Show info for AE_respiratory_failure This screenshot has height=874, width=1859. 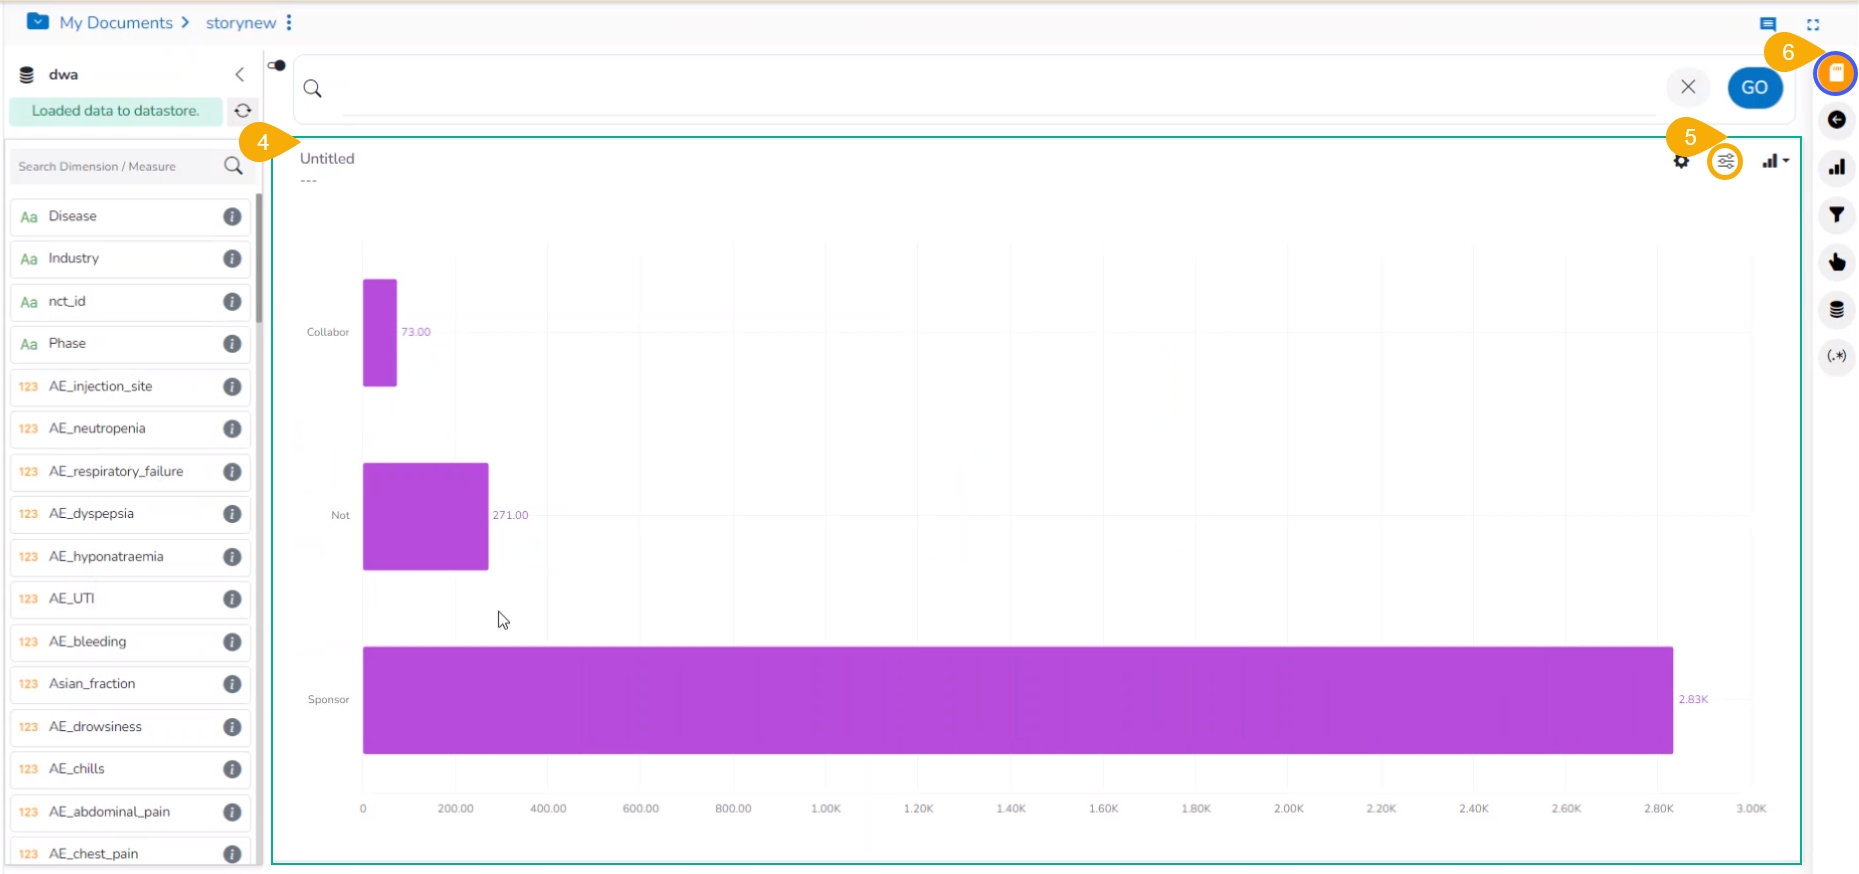pos(232,471)
